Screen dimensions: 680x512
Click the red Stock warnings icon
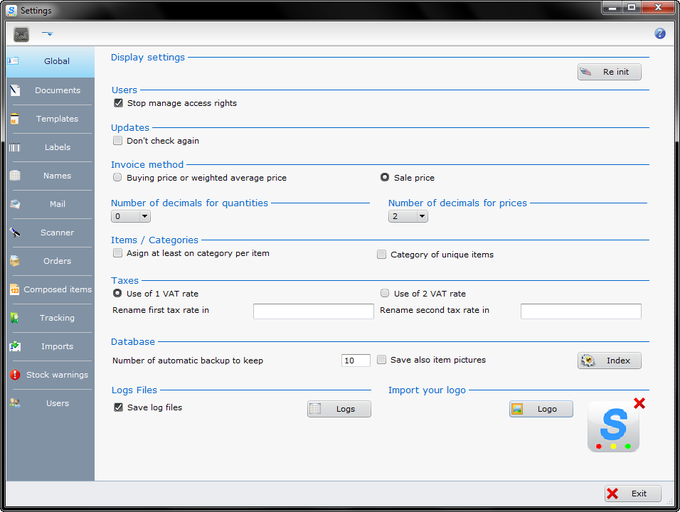(15, 375)
